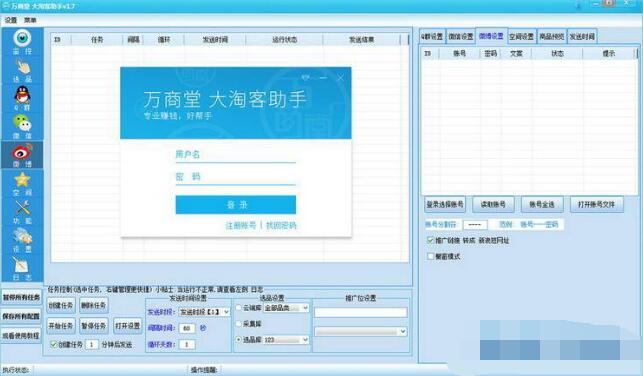
Task: Toggle the 推广链接转成新浪短网址 checkbox
Action: click(x=430, y=240)
